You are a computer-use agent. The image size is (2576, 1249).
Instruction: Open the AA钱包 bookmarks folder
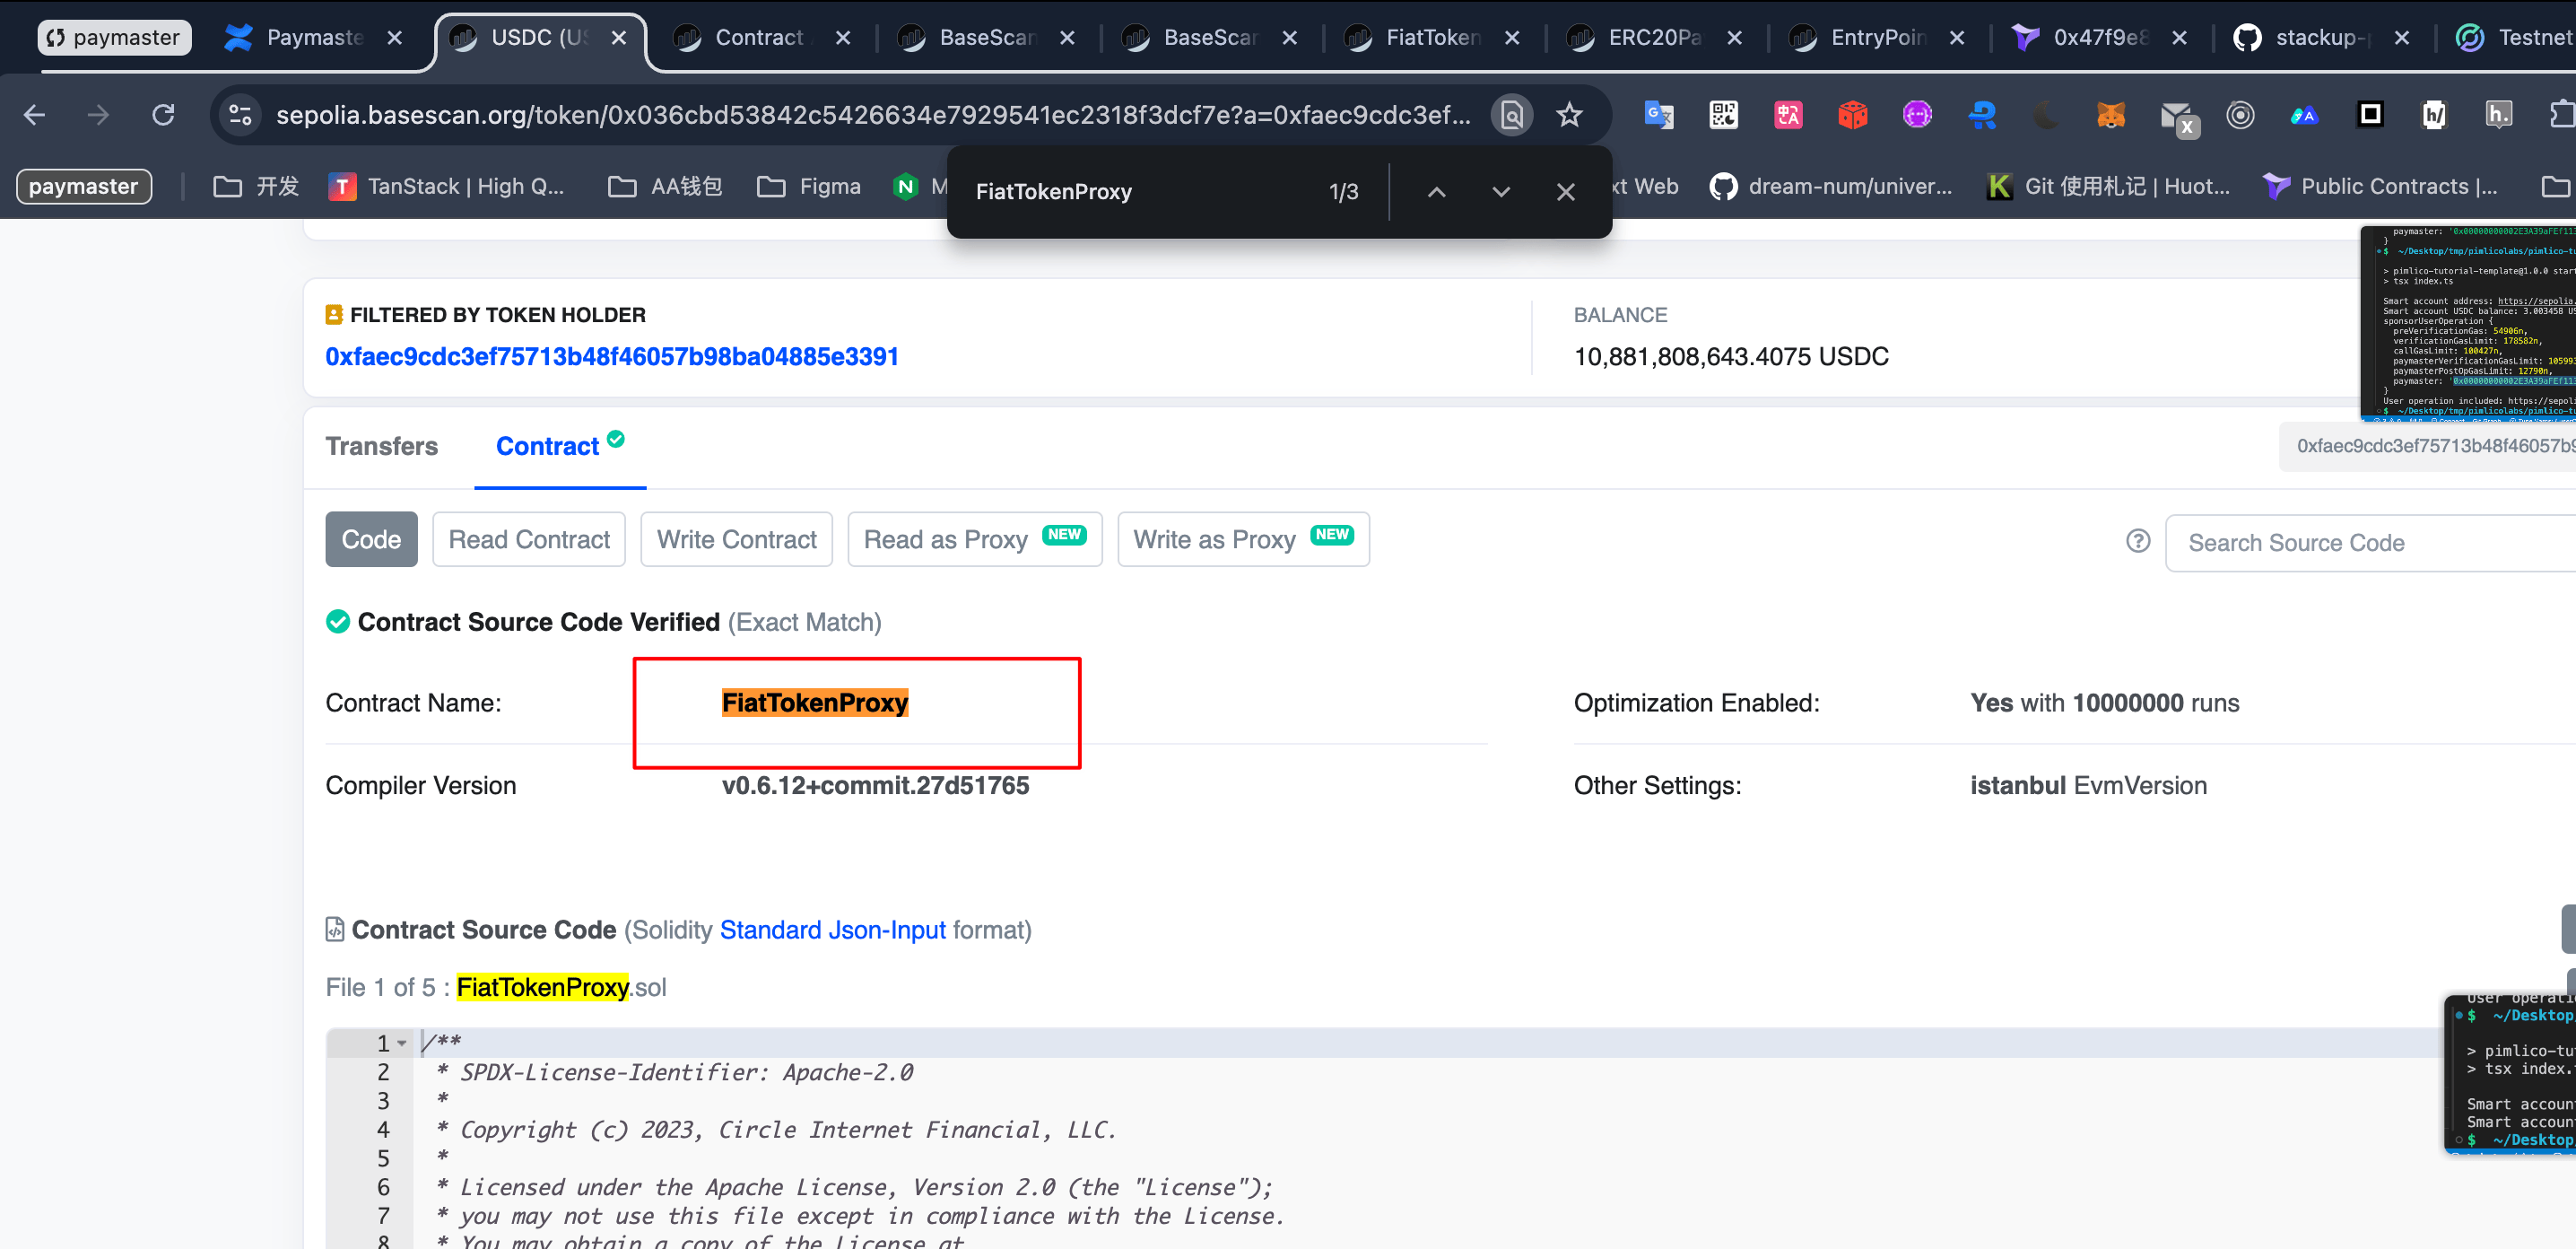coord(665,187)
